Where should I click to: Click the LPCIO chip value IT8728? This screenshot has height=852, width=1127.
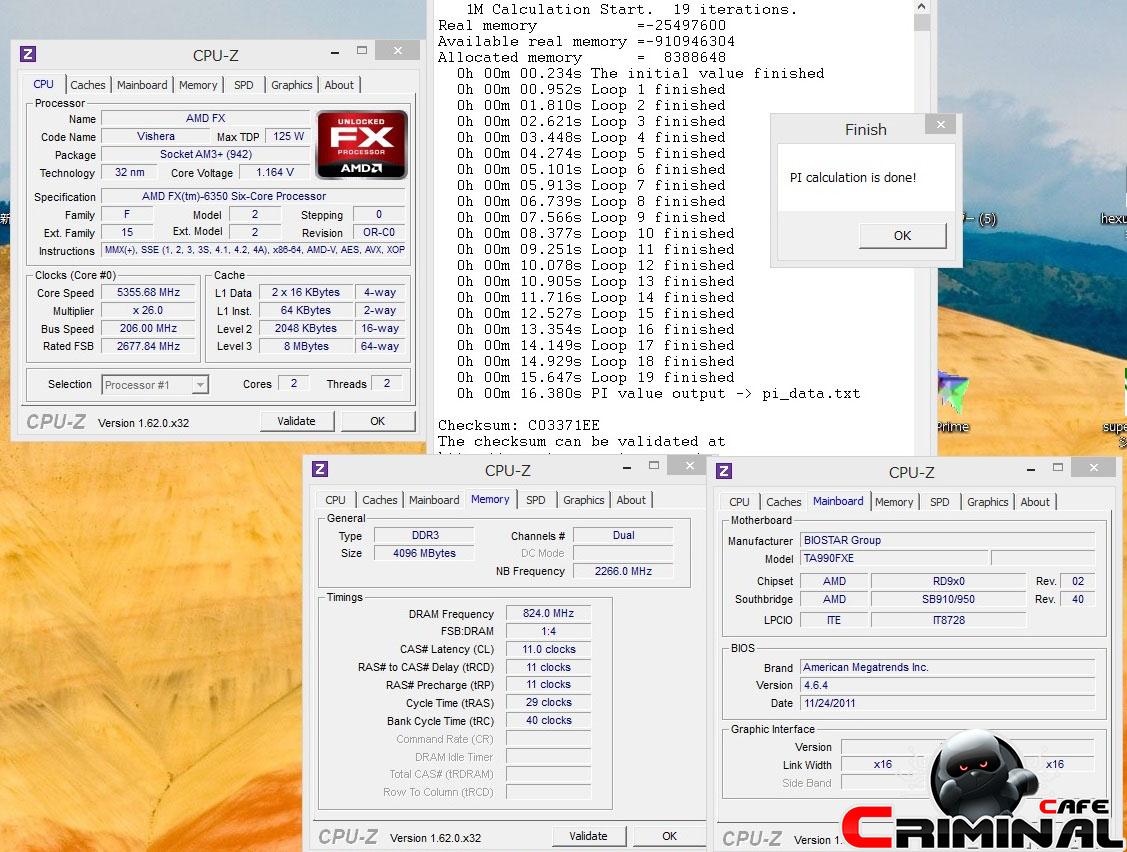[948, 620]
